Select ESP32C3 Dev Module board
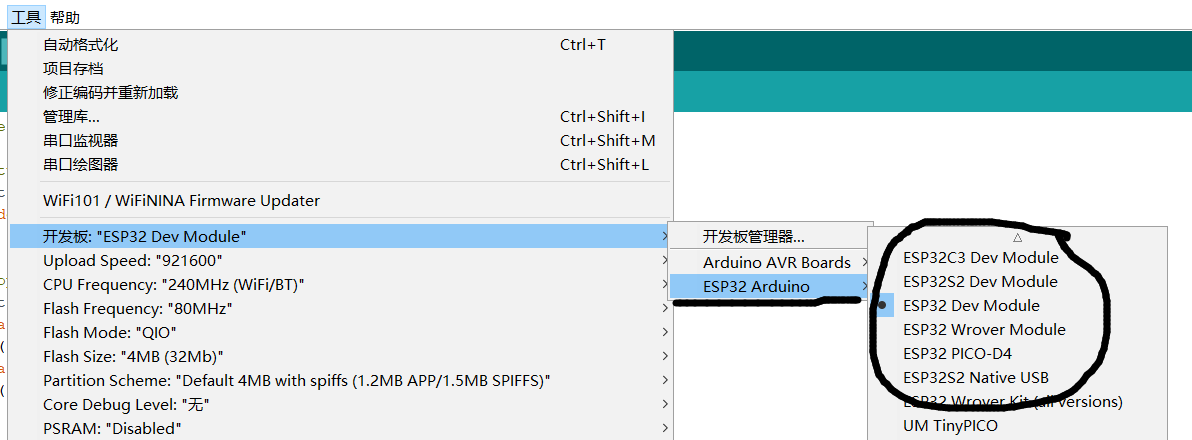Viewport: 1192px width, 440px height. (x=1018, y=258)
